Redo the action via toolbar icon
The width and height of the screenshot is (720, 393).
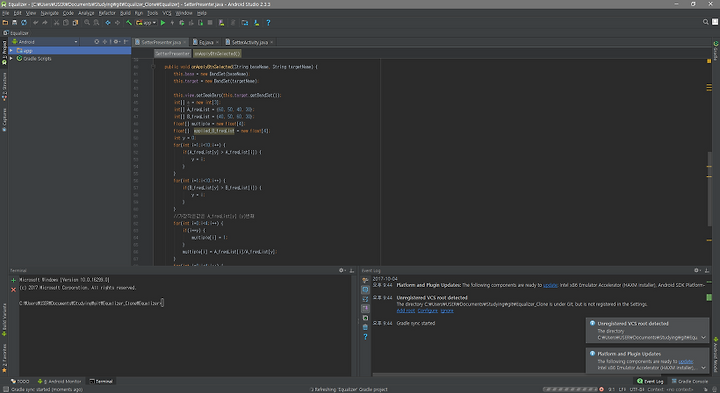click(x=45, y=22)
